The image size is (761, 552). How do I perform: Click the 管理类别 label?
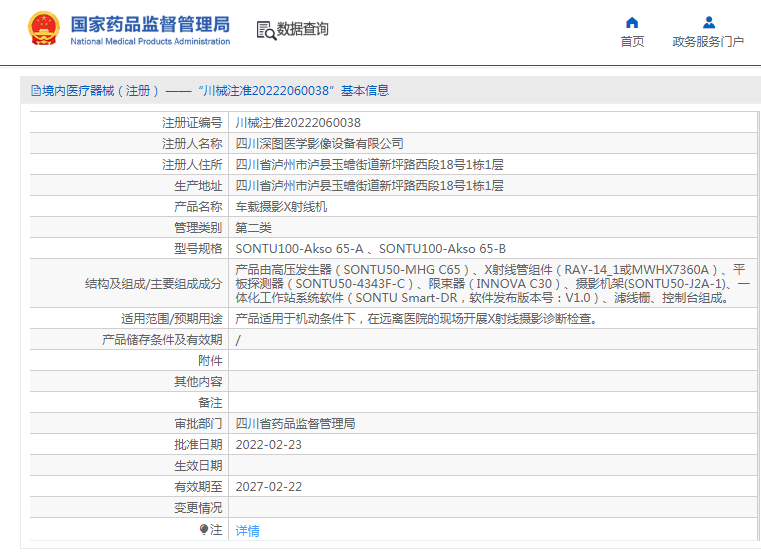198,228
